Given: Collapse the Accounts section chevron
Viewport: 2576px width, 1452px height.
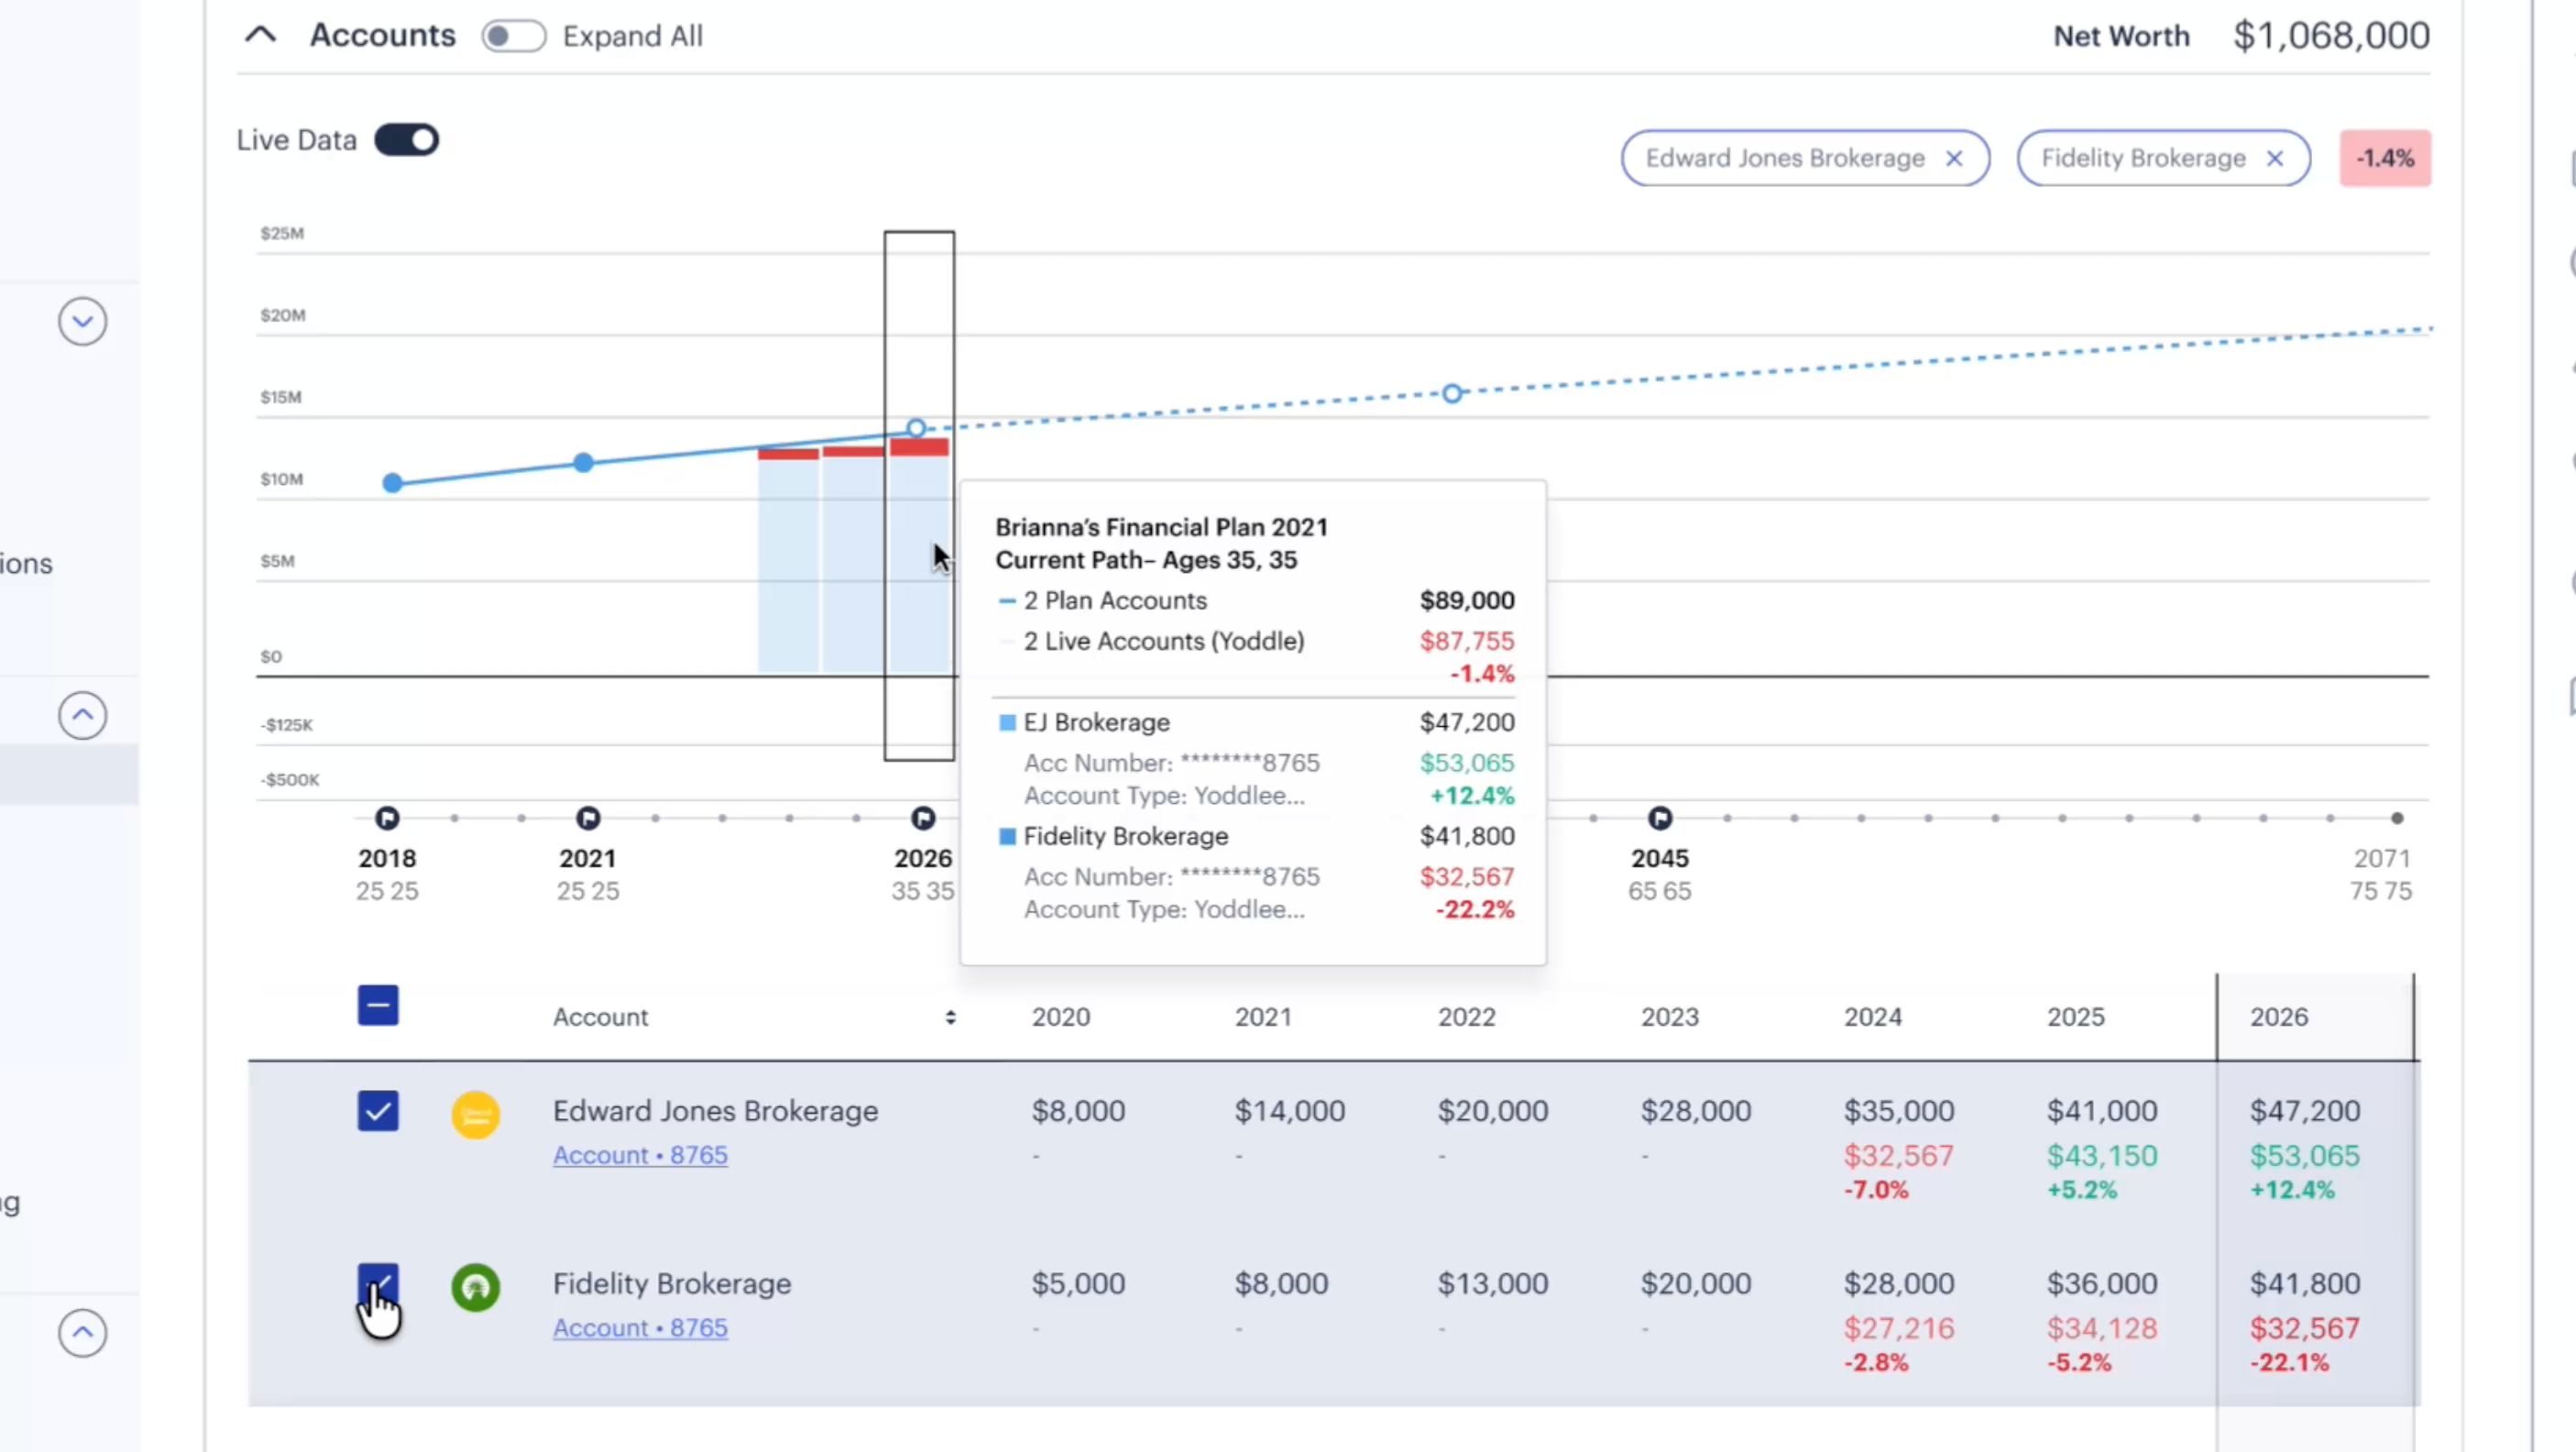Looking at the screenshot, I should [260, 35].
